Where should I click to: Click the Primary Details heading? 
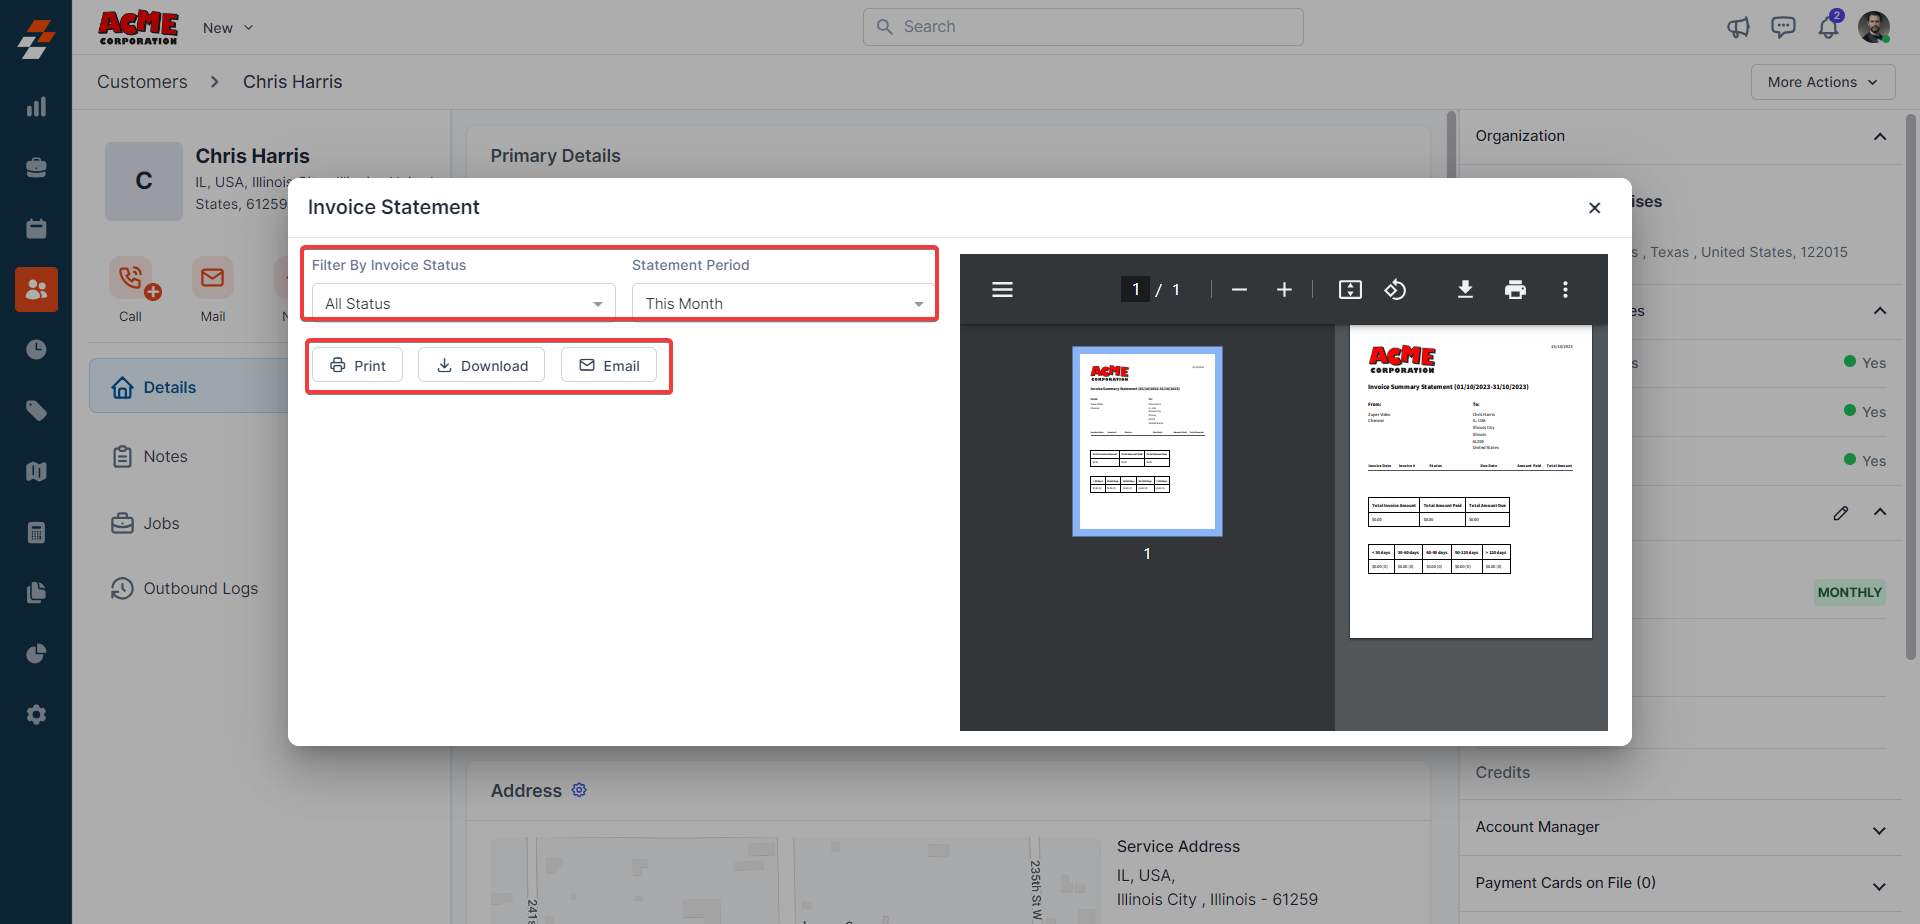click(555, 156)
